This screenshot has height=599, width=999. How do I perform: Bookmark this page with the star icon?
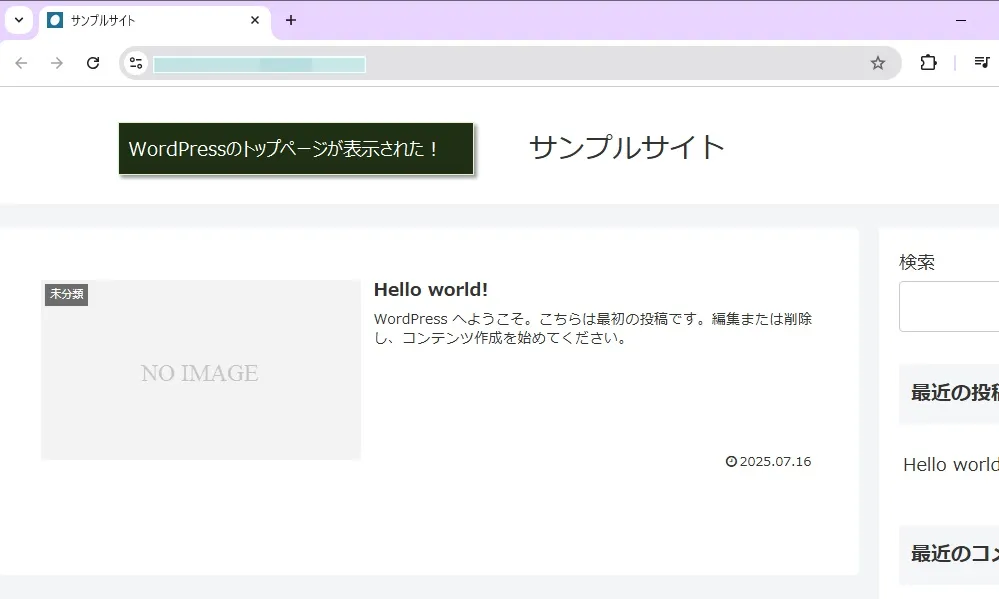[878, 63]
